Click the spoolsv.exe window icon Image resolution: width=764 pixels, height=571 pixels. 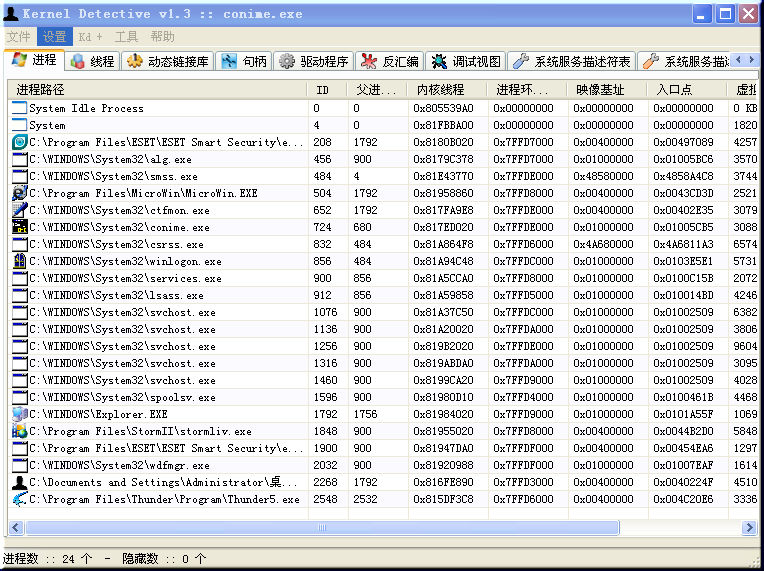point(19,398)
